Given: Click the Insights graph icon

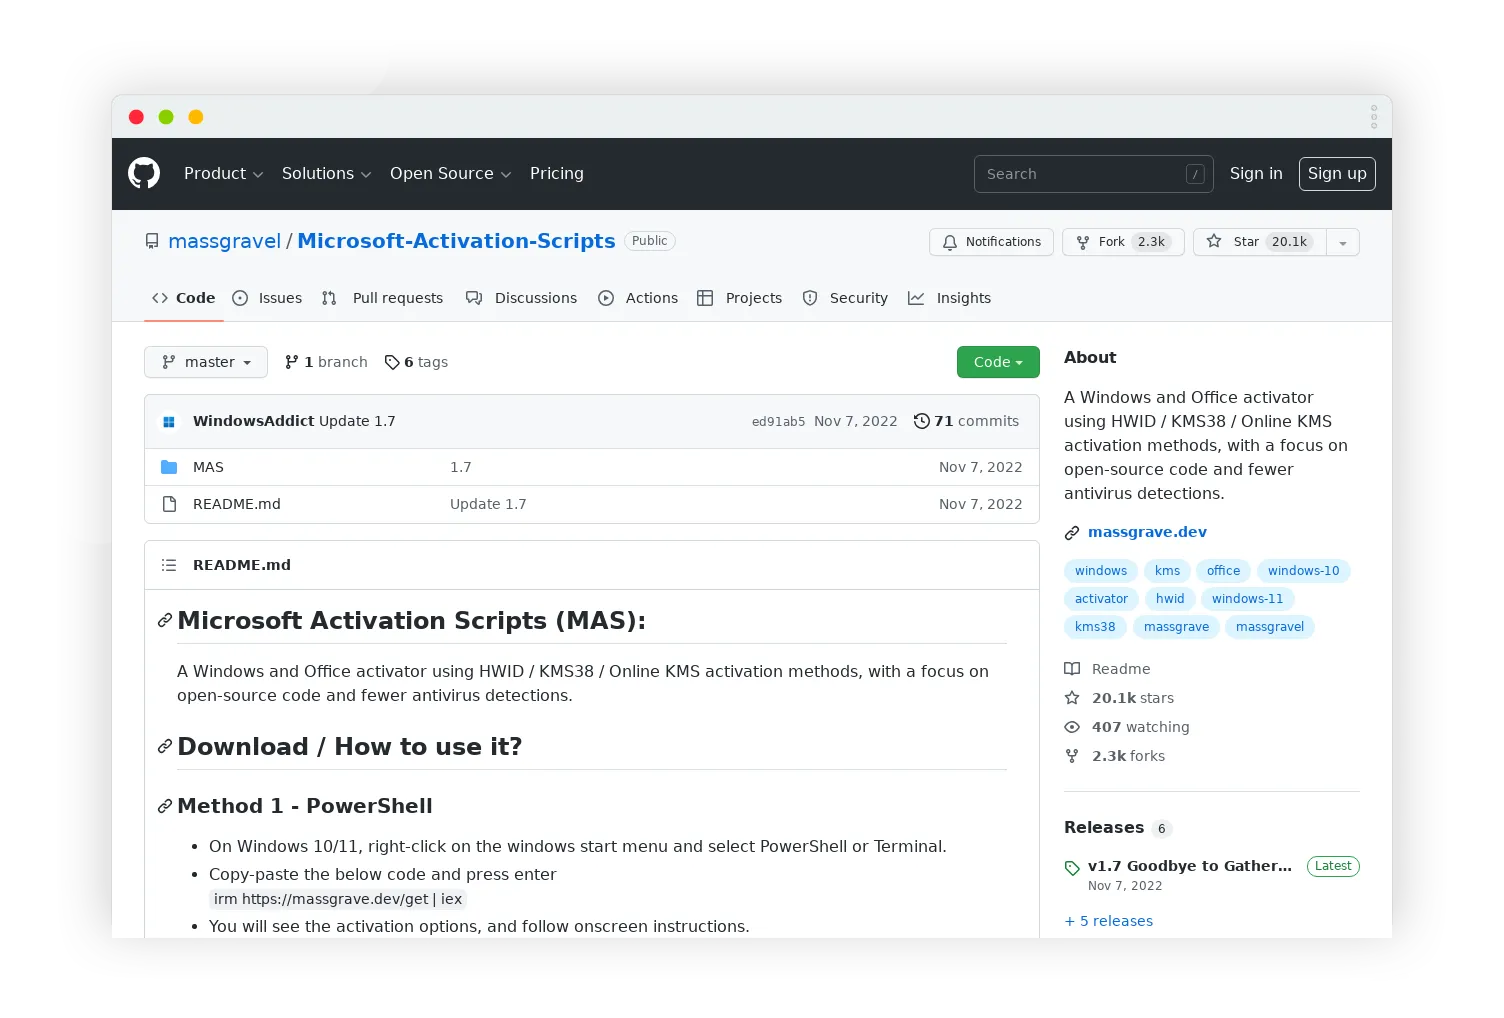Looking at the screenshot, I should (916, 298).
